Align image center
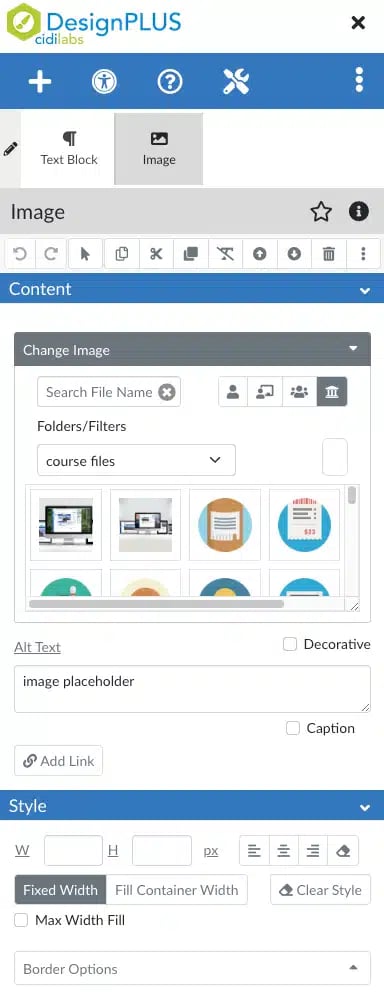Viewport: 384px width, 995px height. pos(284,852)
